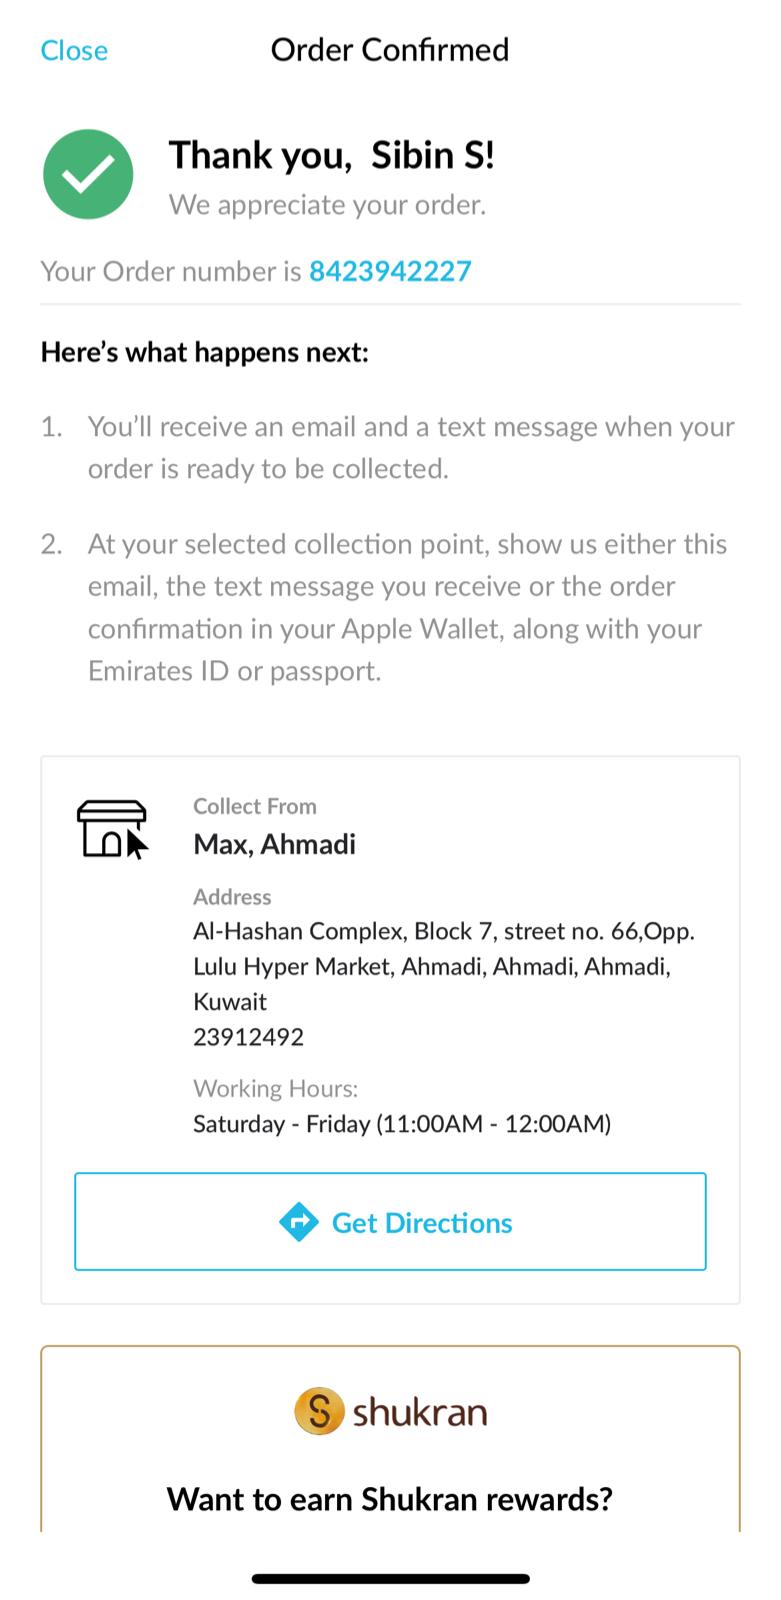Click the Collect From label
This screenshot has height=1600, width=781.
254,806
